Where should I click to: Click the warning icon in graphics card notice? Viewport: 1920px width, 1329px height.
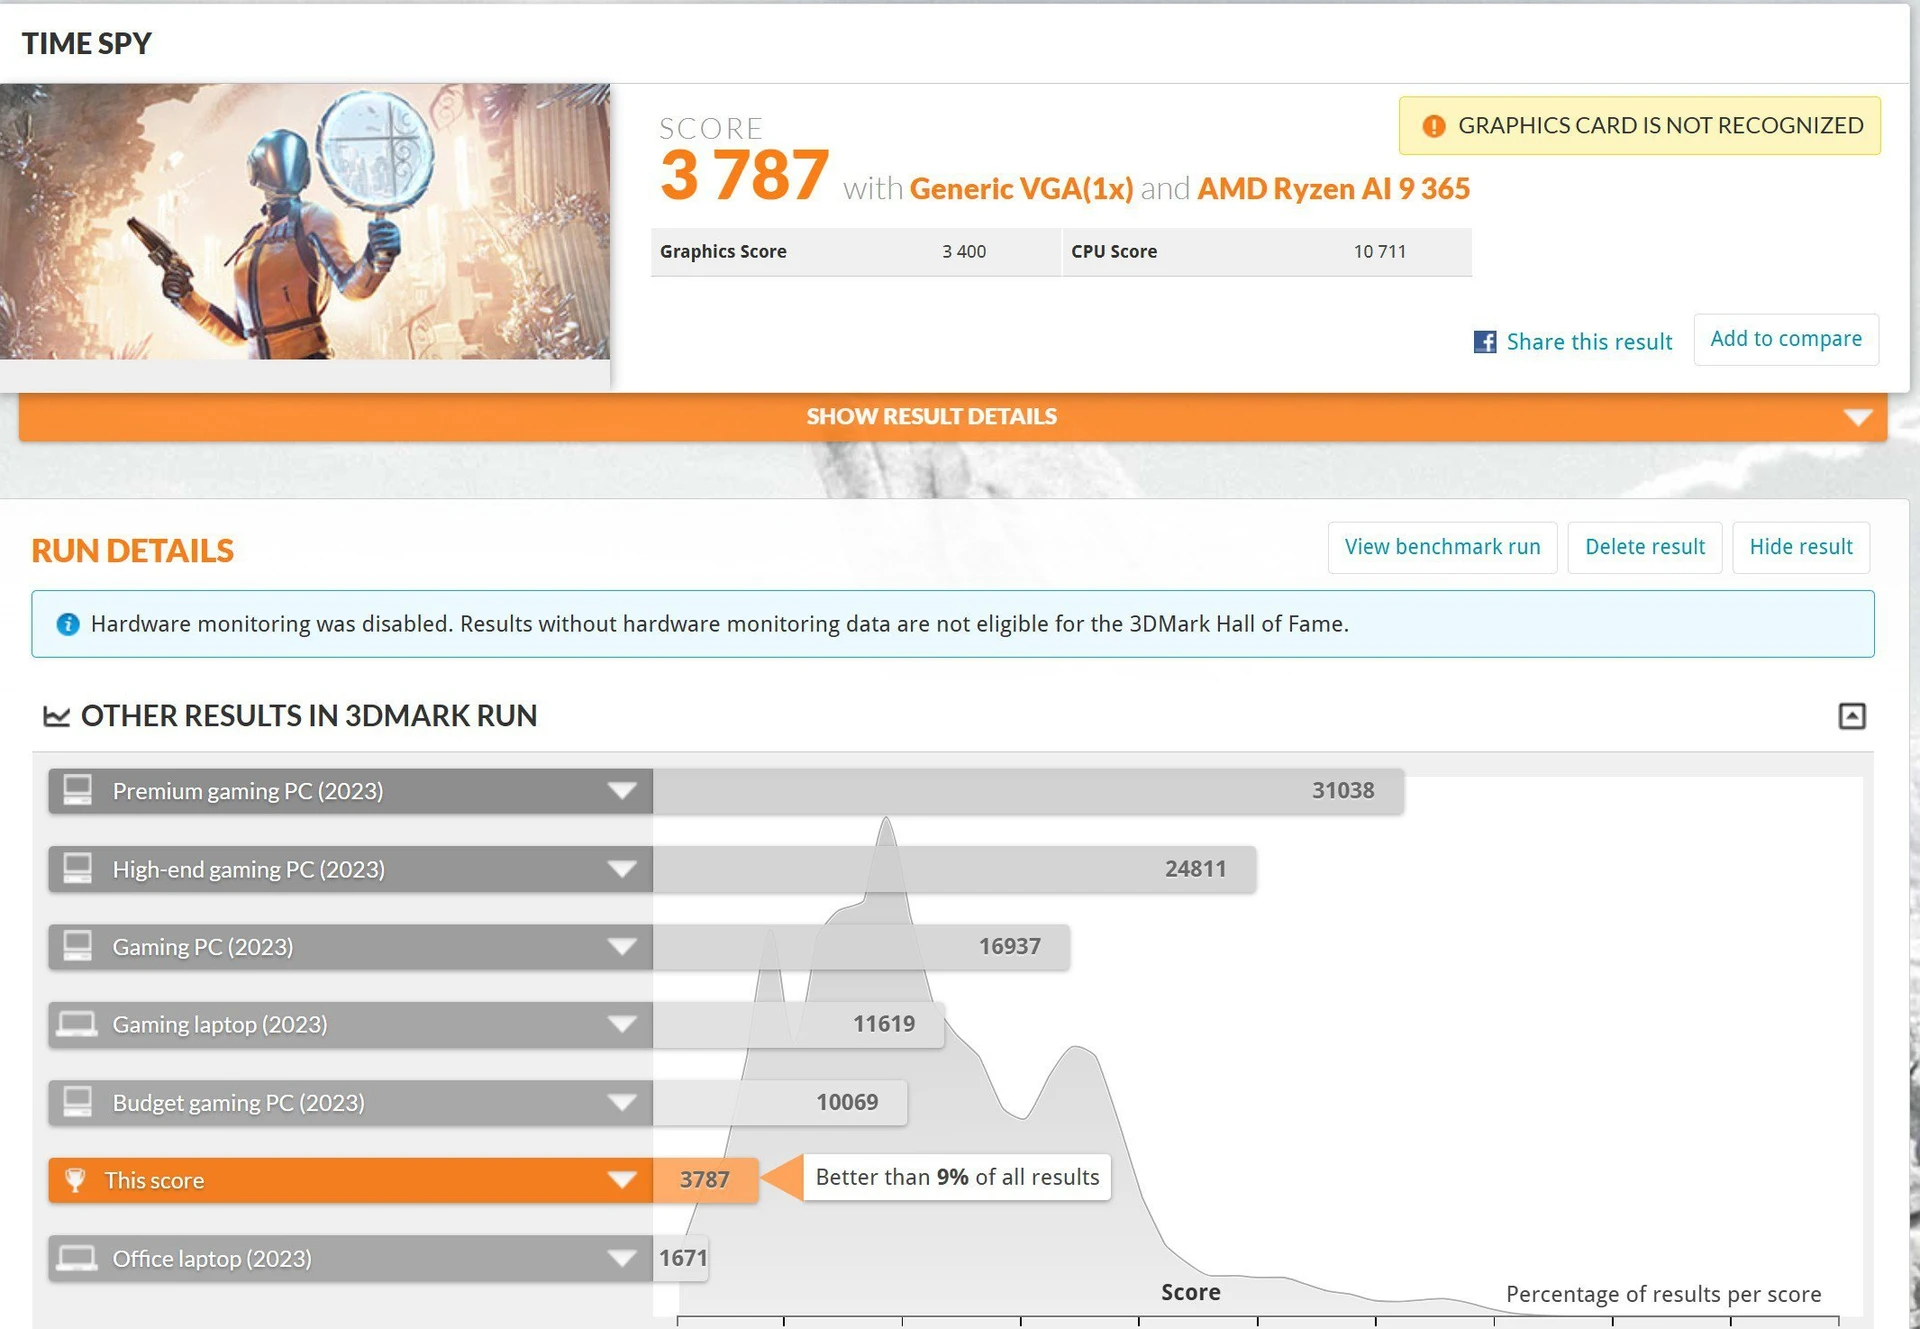tap(1434, 126)
